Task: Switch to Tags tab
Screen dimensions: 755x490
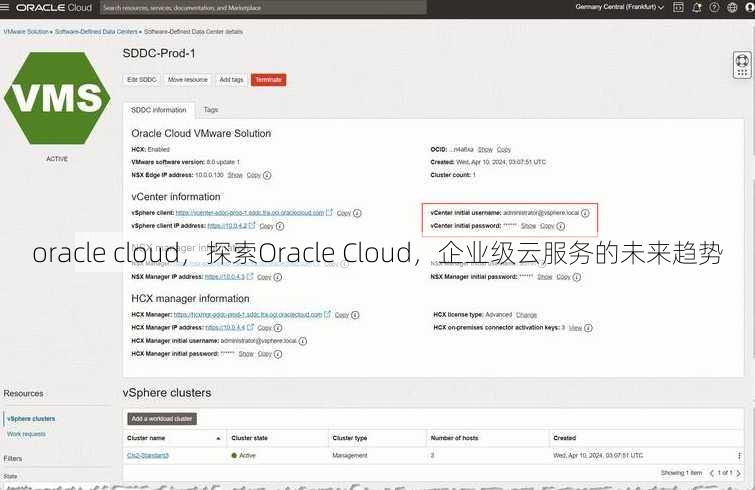Action: [211, 110]
